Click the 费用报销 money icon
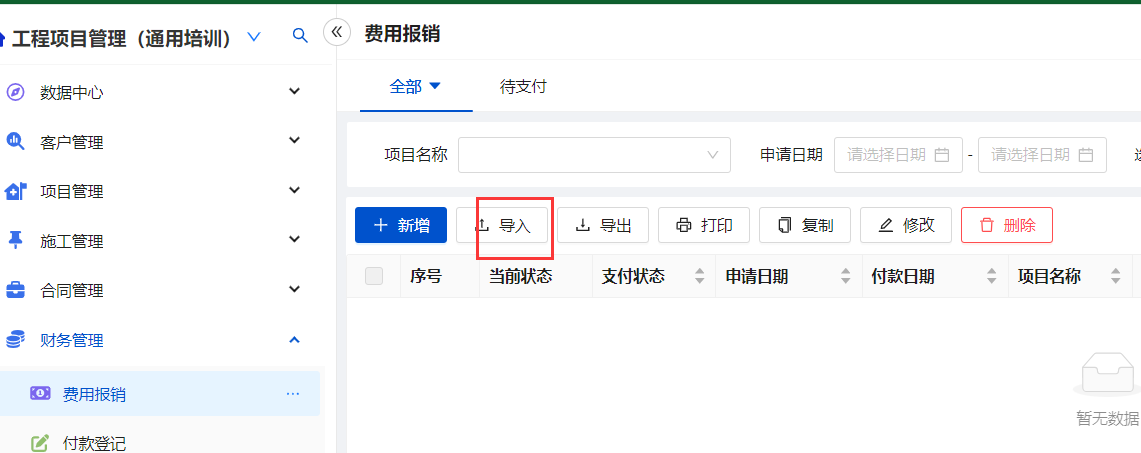Image resolution: width=1141 pixels, height=453 pixels. (40, 393)
